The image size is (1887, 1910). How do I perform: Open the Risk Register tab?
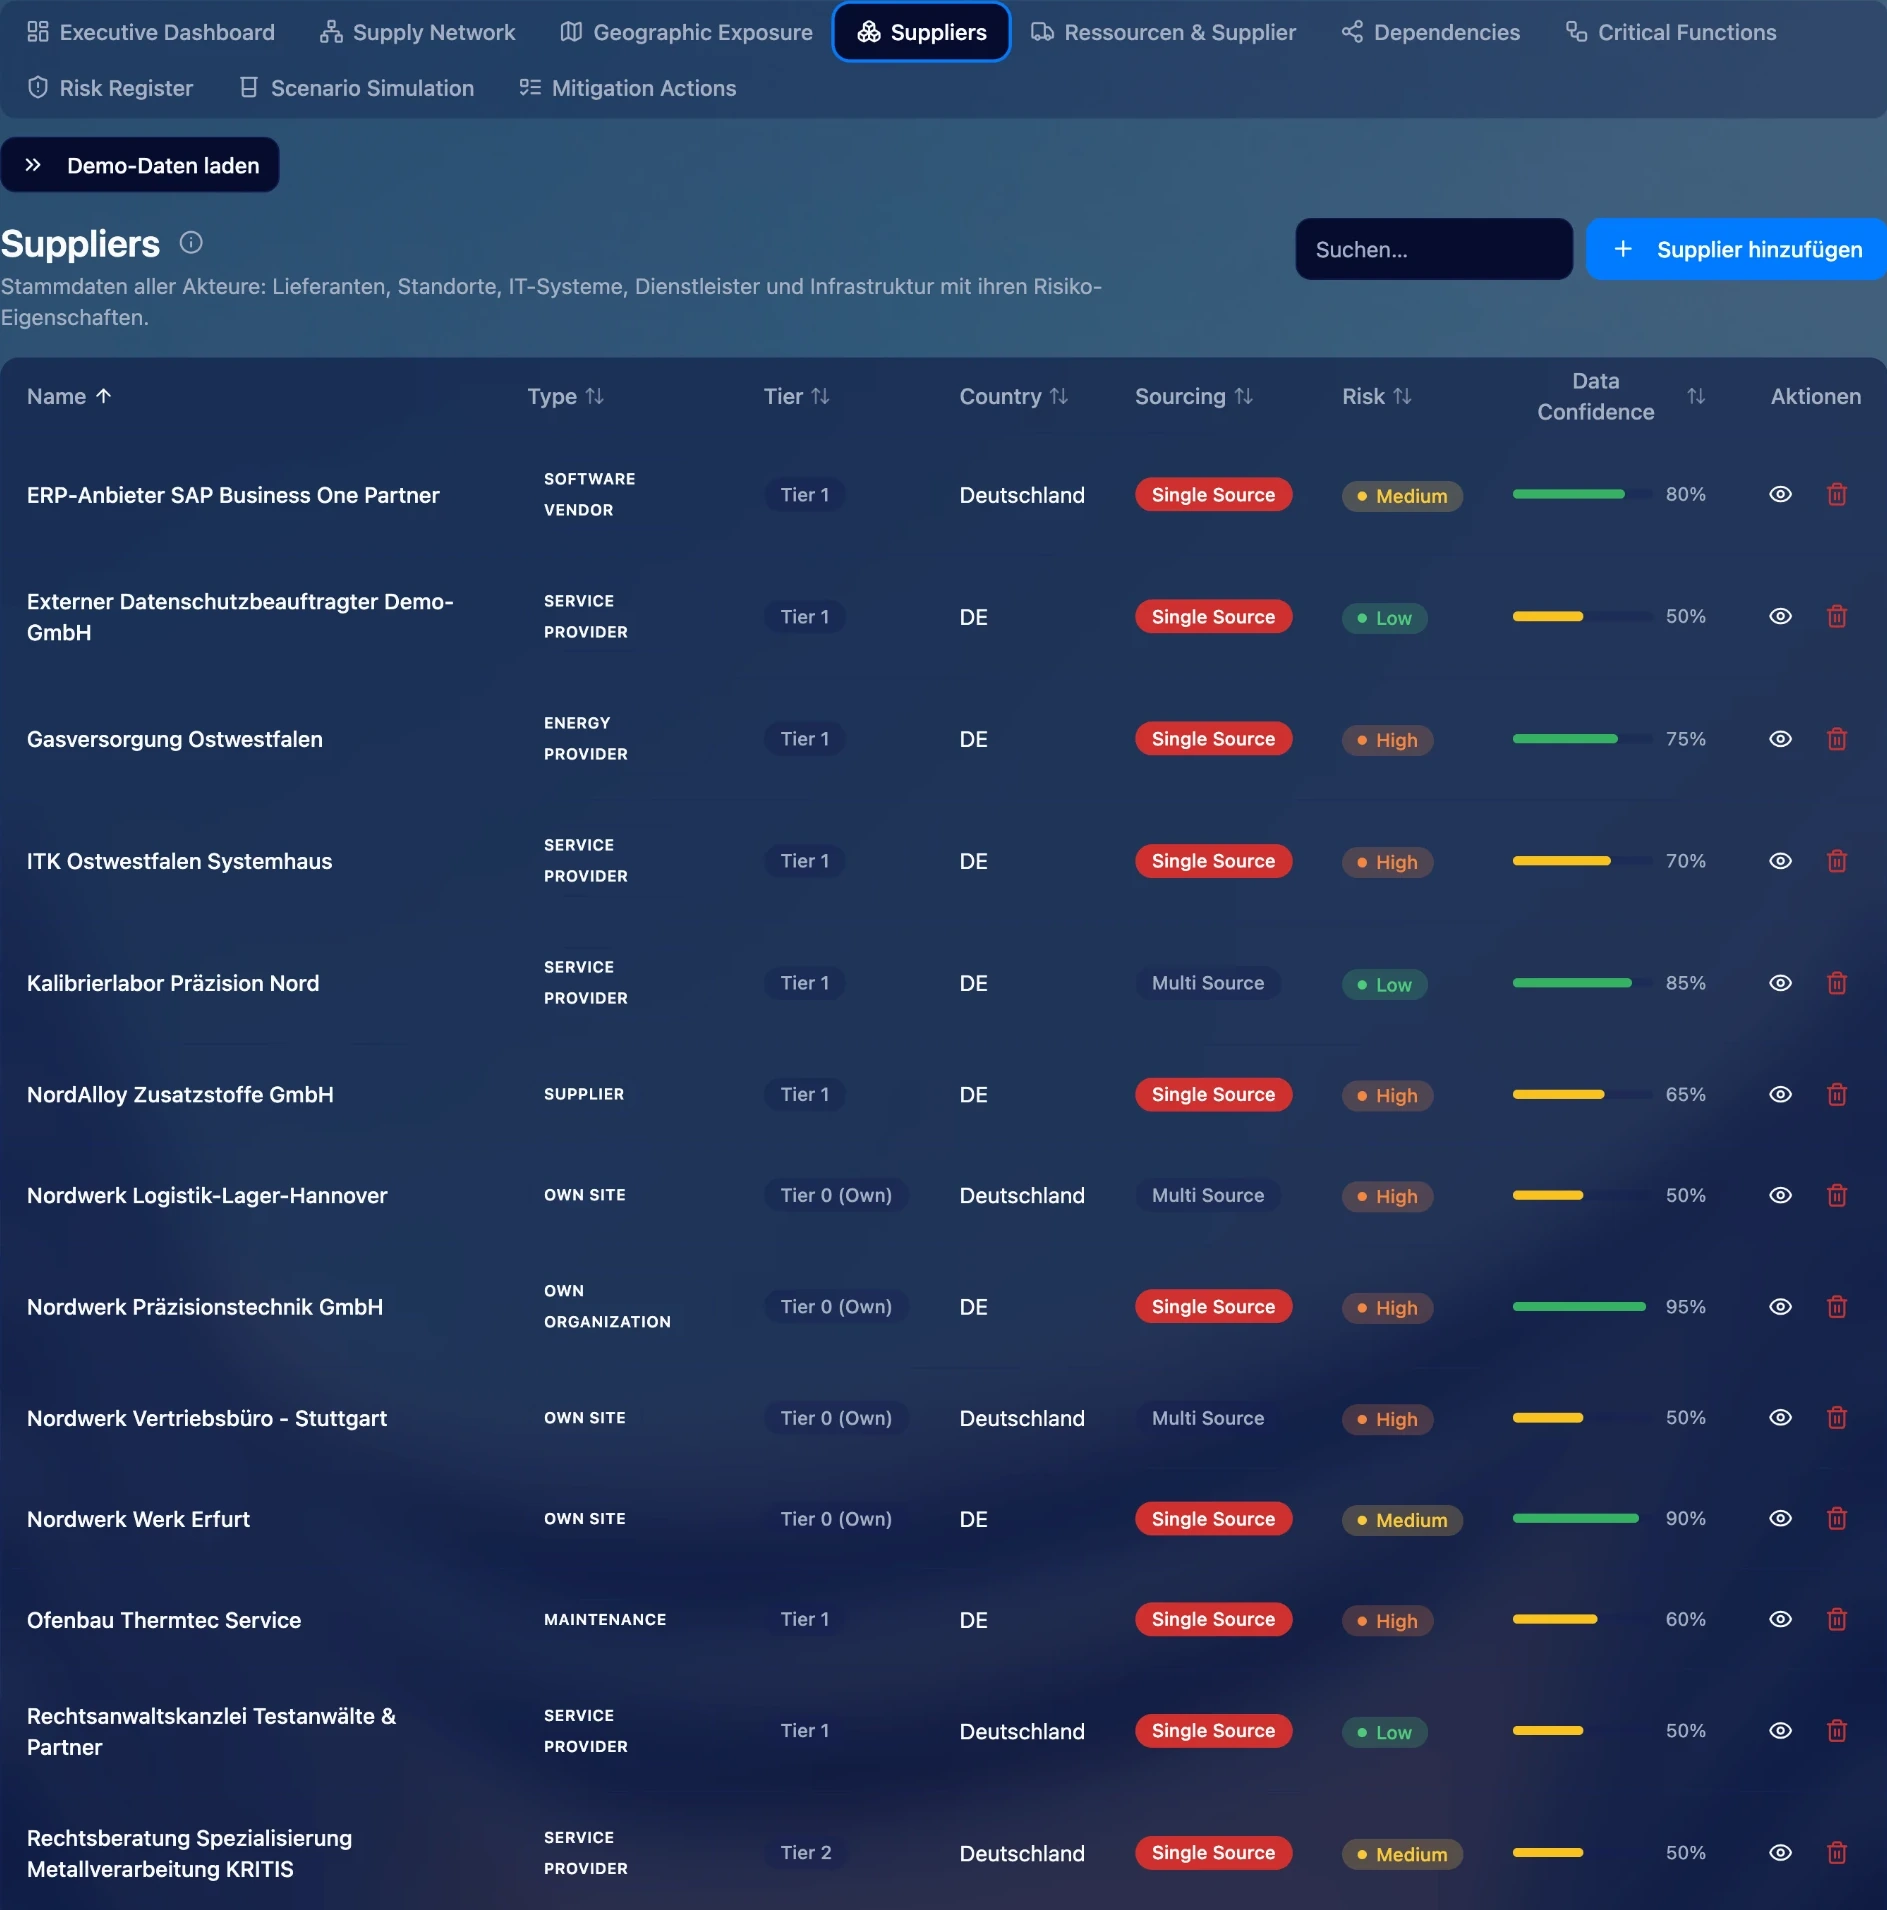coord(110,88)
